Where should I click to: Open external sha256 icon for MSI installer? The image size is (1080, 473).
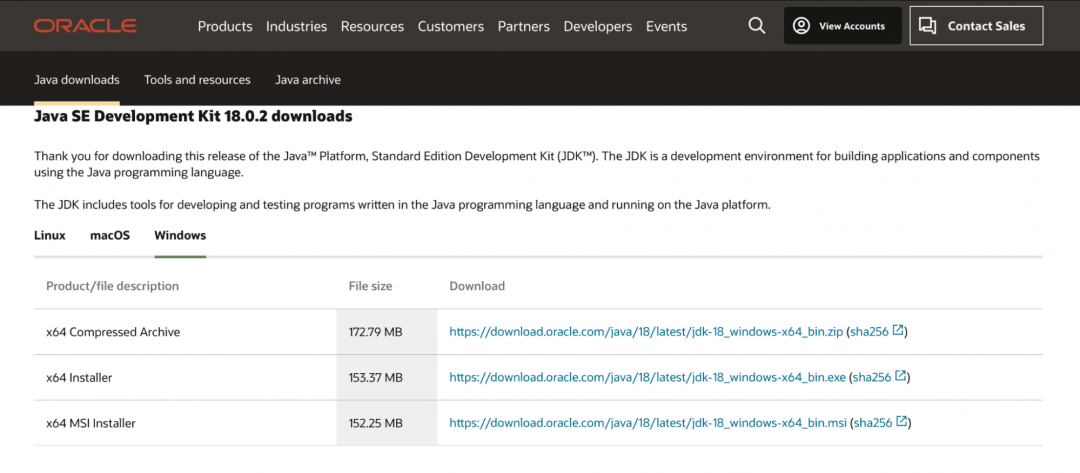coord(902,423)
